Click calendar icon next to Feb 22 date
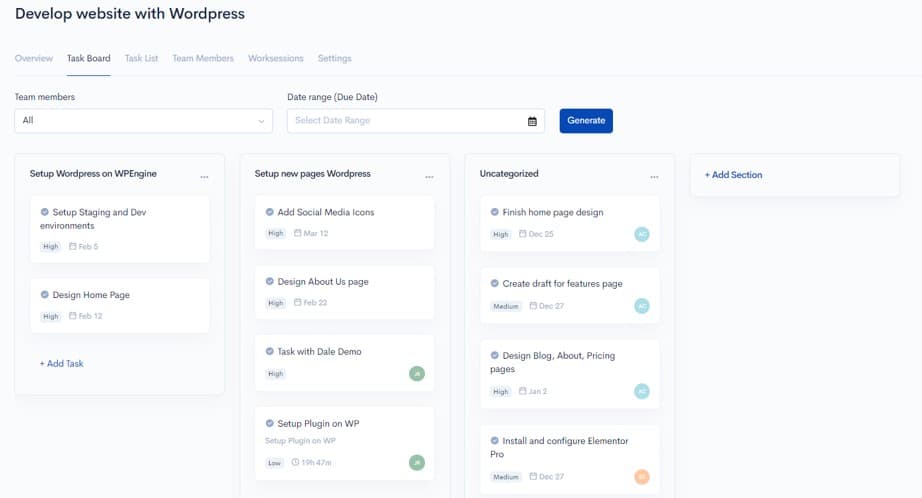 click(x=298, y=302)
